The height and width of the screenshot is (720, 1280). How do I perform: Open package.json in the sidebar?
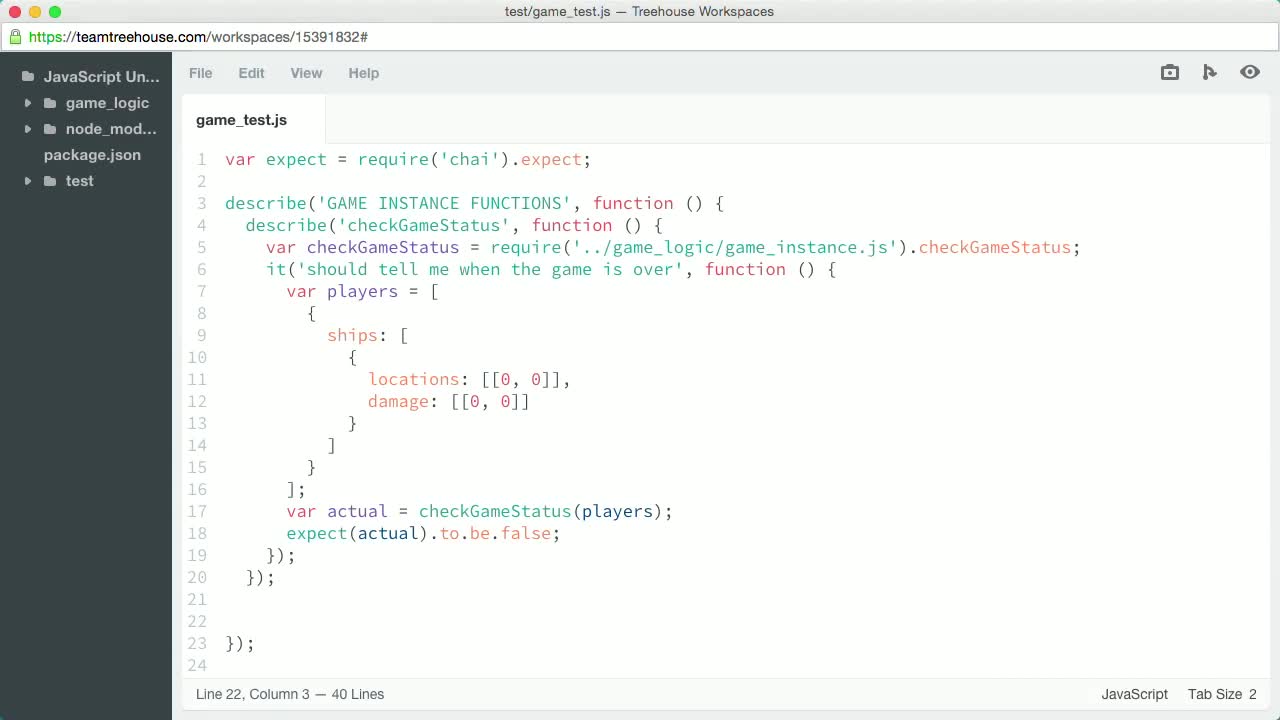(x=92, y=155)
